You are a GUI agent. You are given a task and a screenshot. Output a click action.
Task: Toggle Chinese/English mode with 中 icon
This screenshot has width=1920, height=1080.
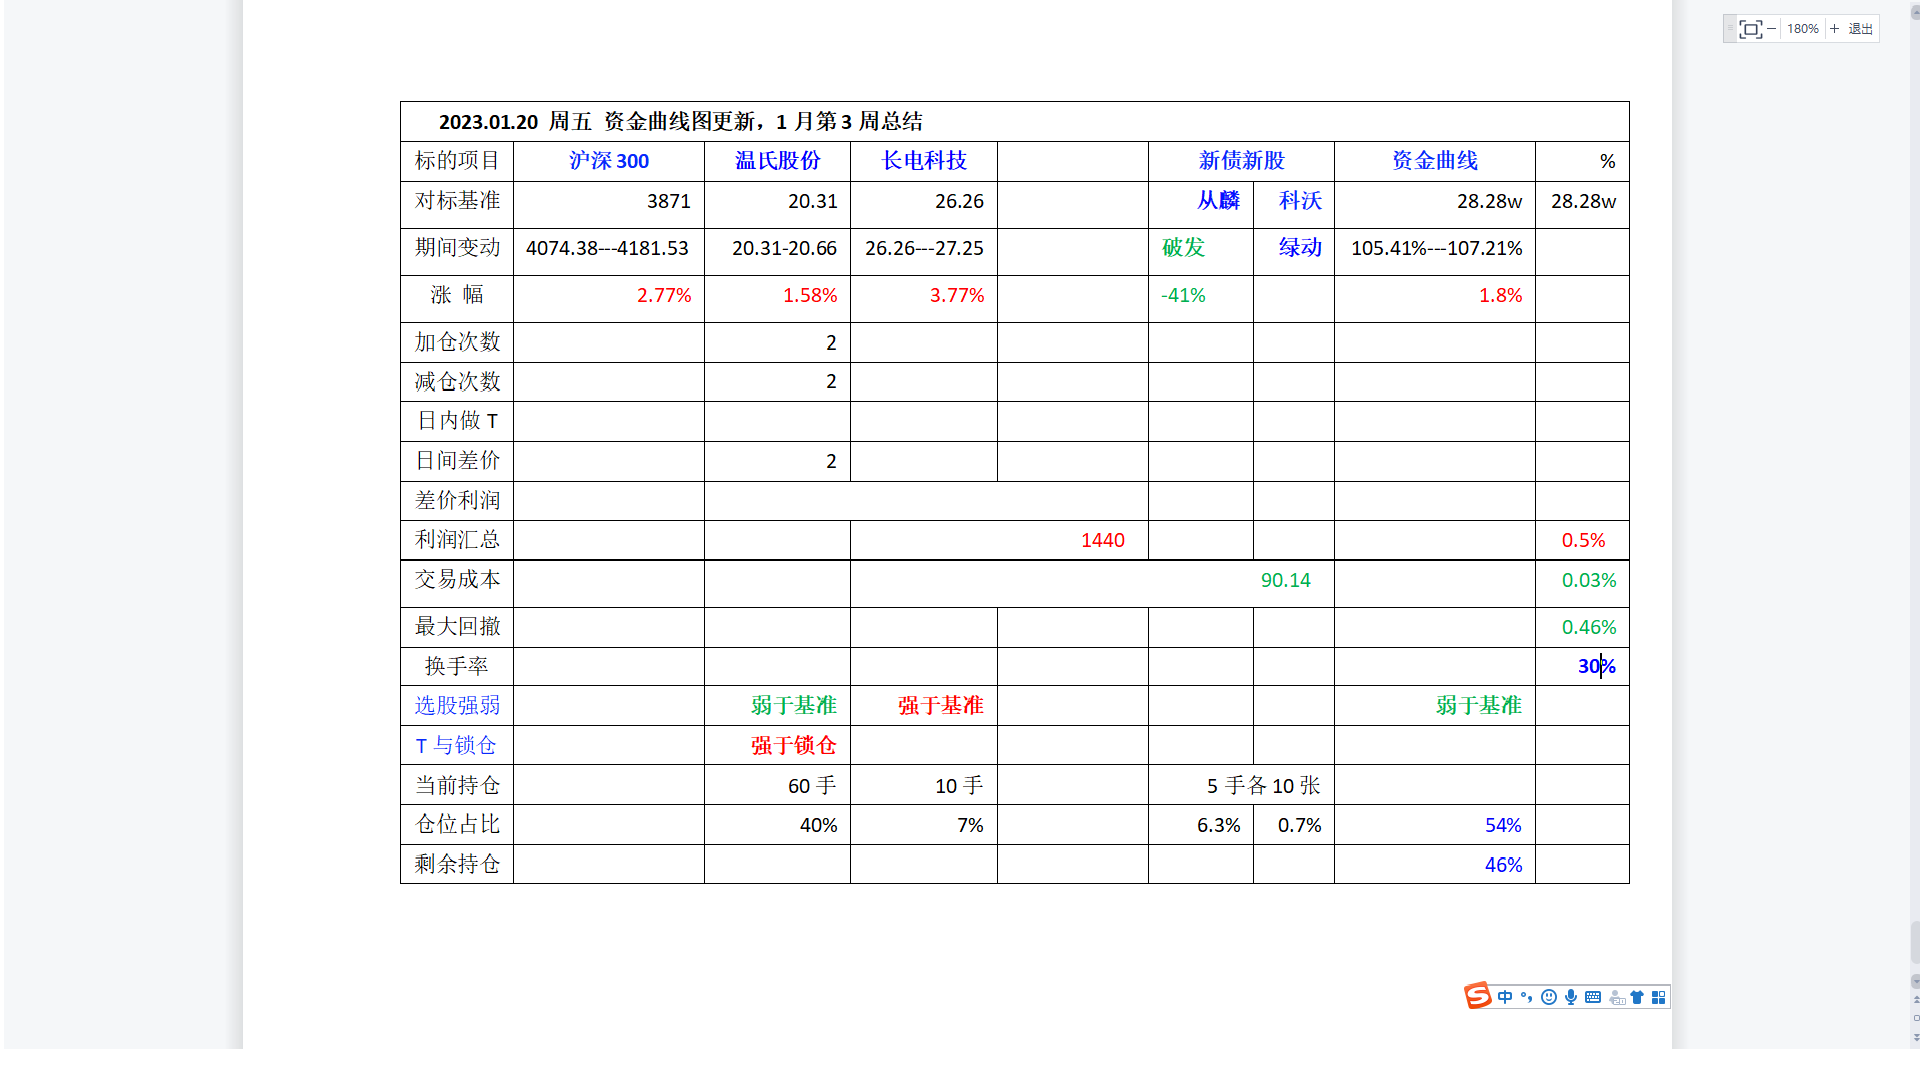1505,997
